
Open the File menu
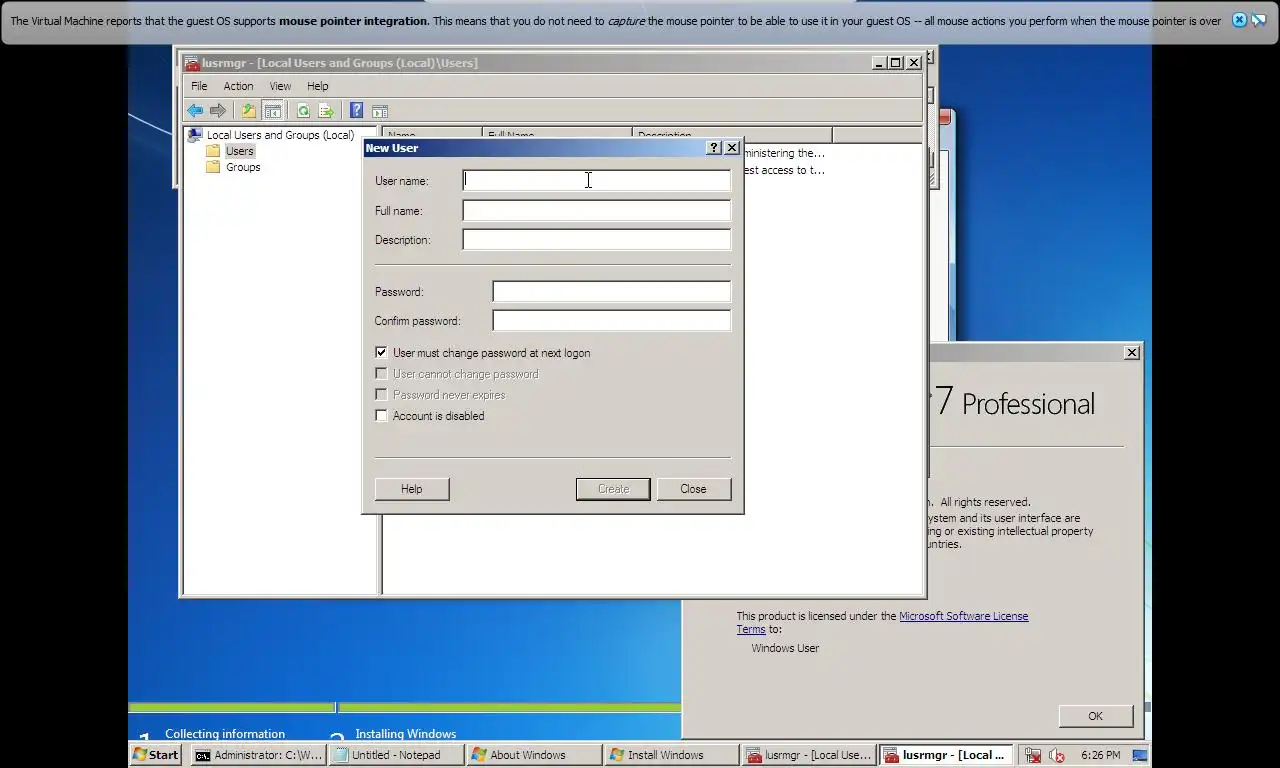coord(199,86)
